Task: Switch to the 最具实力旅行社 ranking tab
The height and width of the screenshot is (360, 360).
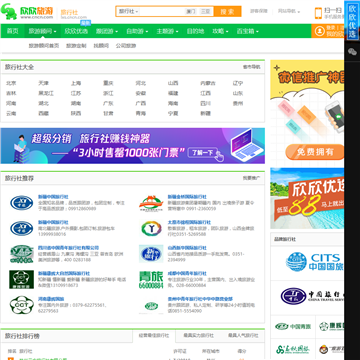Action: point(199,335)
